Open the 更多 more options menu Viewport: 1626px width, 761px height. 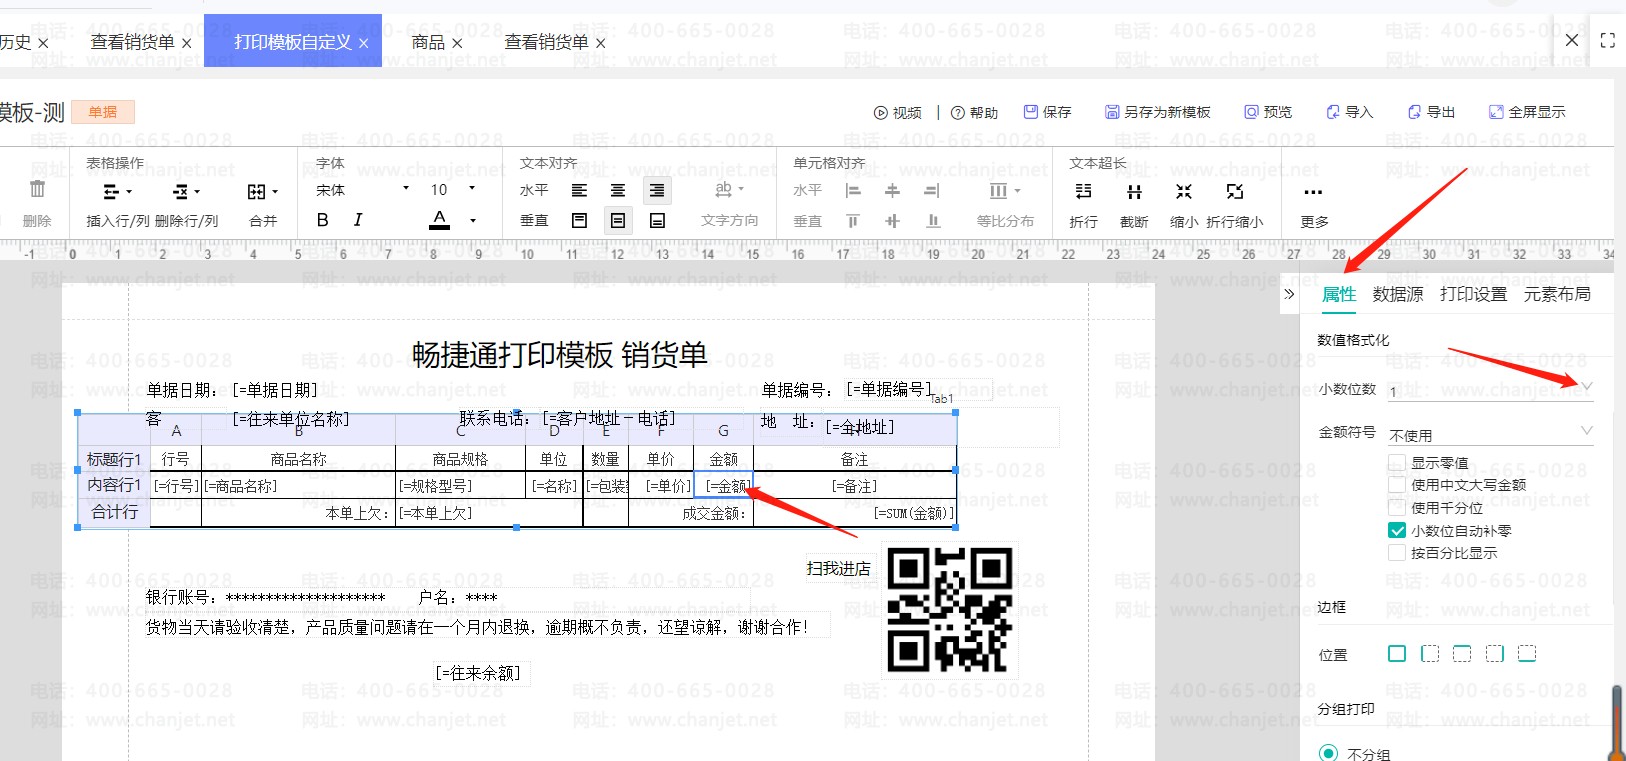[1313, 192]
